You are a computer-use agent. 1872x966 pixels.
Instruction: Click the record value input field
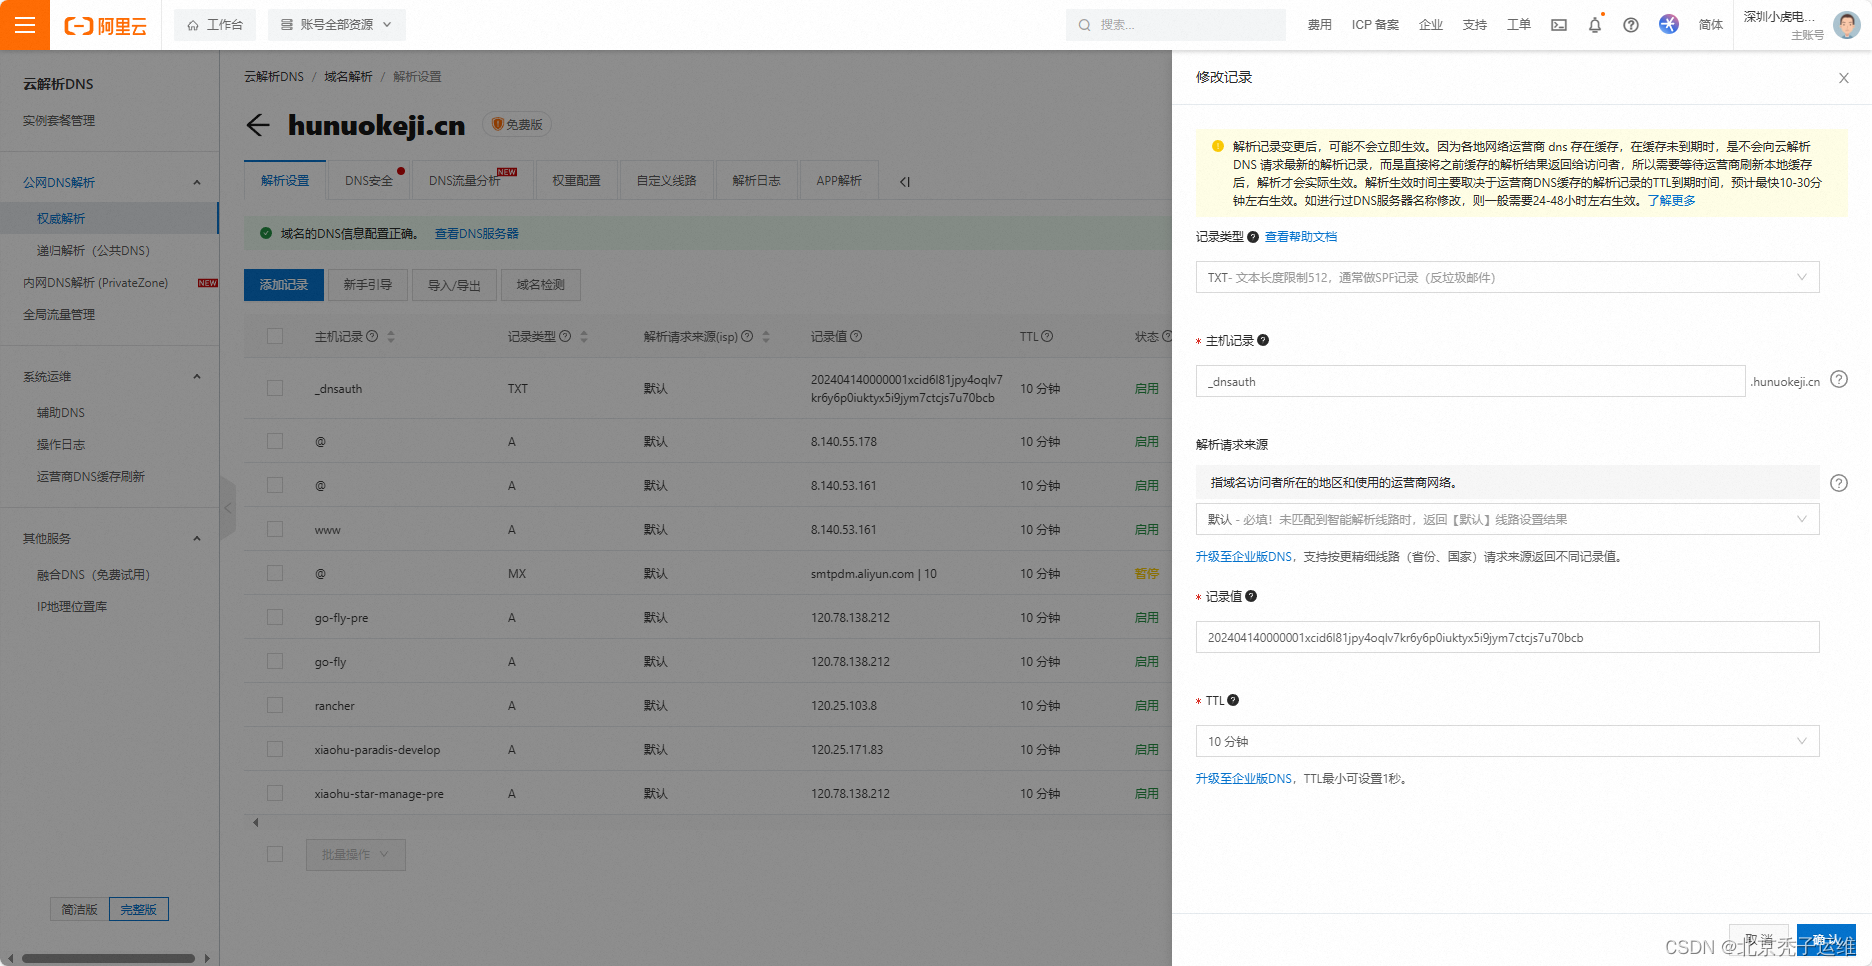click(x=1507, y=637)
